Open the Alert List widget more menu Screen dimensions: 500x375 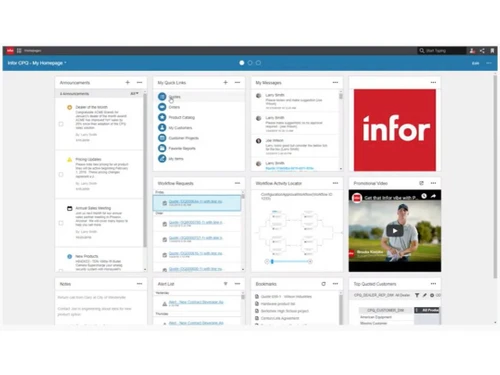(237, 284)
